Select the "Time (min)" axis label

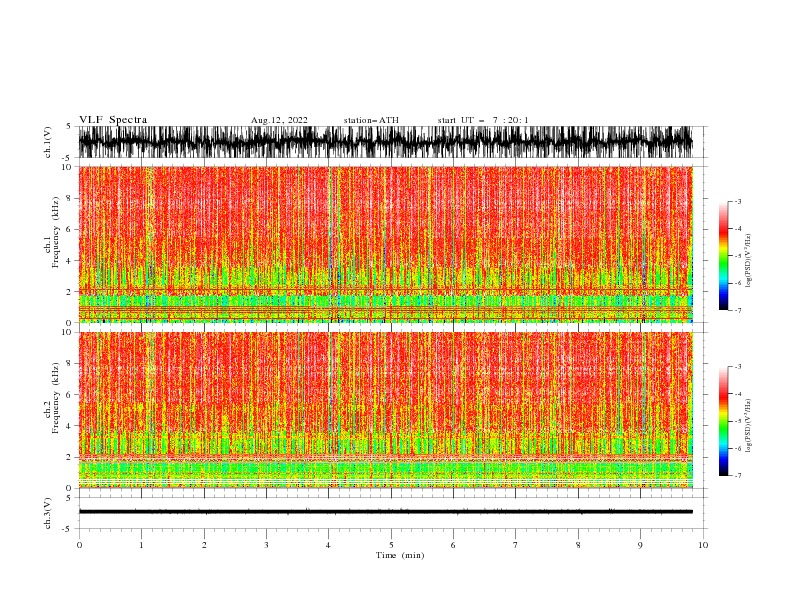point(400,555)
